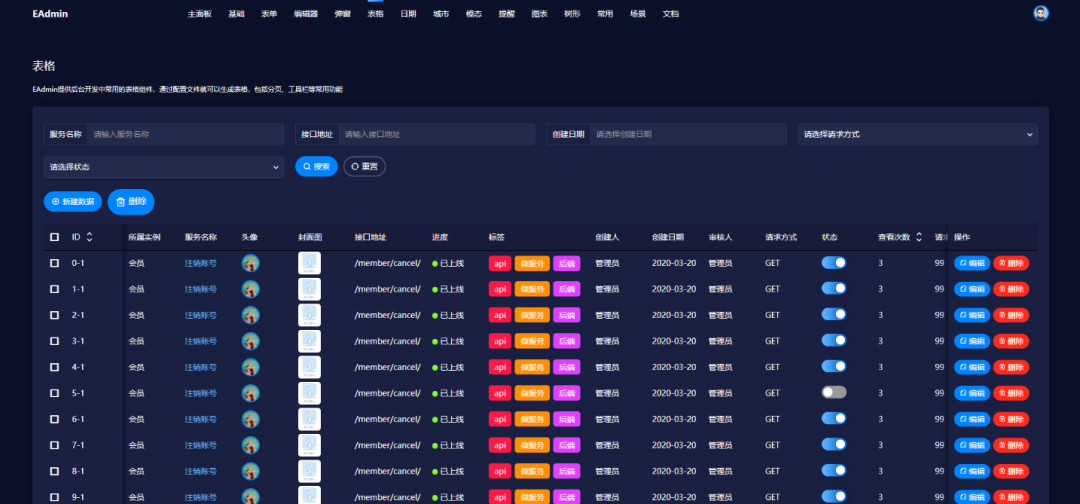Open the 请选择状态 dropdown
1080x504 pixels.
pyautogui.click(x=163, y=167)
